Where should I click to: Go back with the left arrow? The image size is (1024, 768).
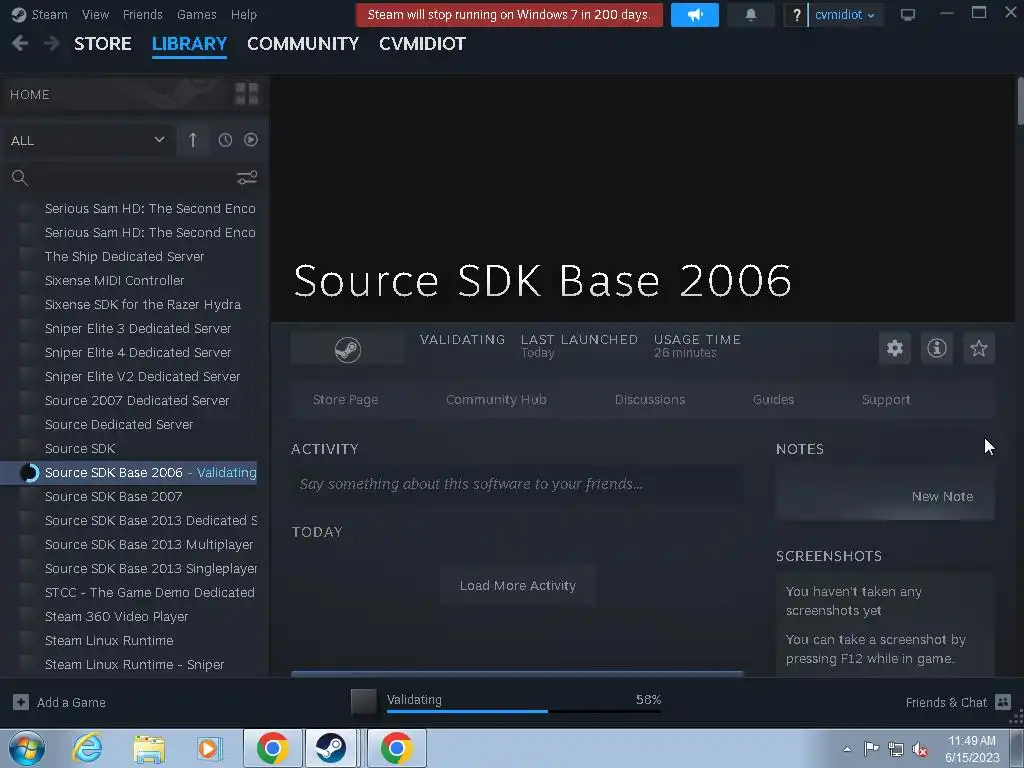tap(20, 44)
